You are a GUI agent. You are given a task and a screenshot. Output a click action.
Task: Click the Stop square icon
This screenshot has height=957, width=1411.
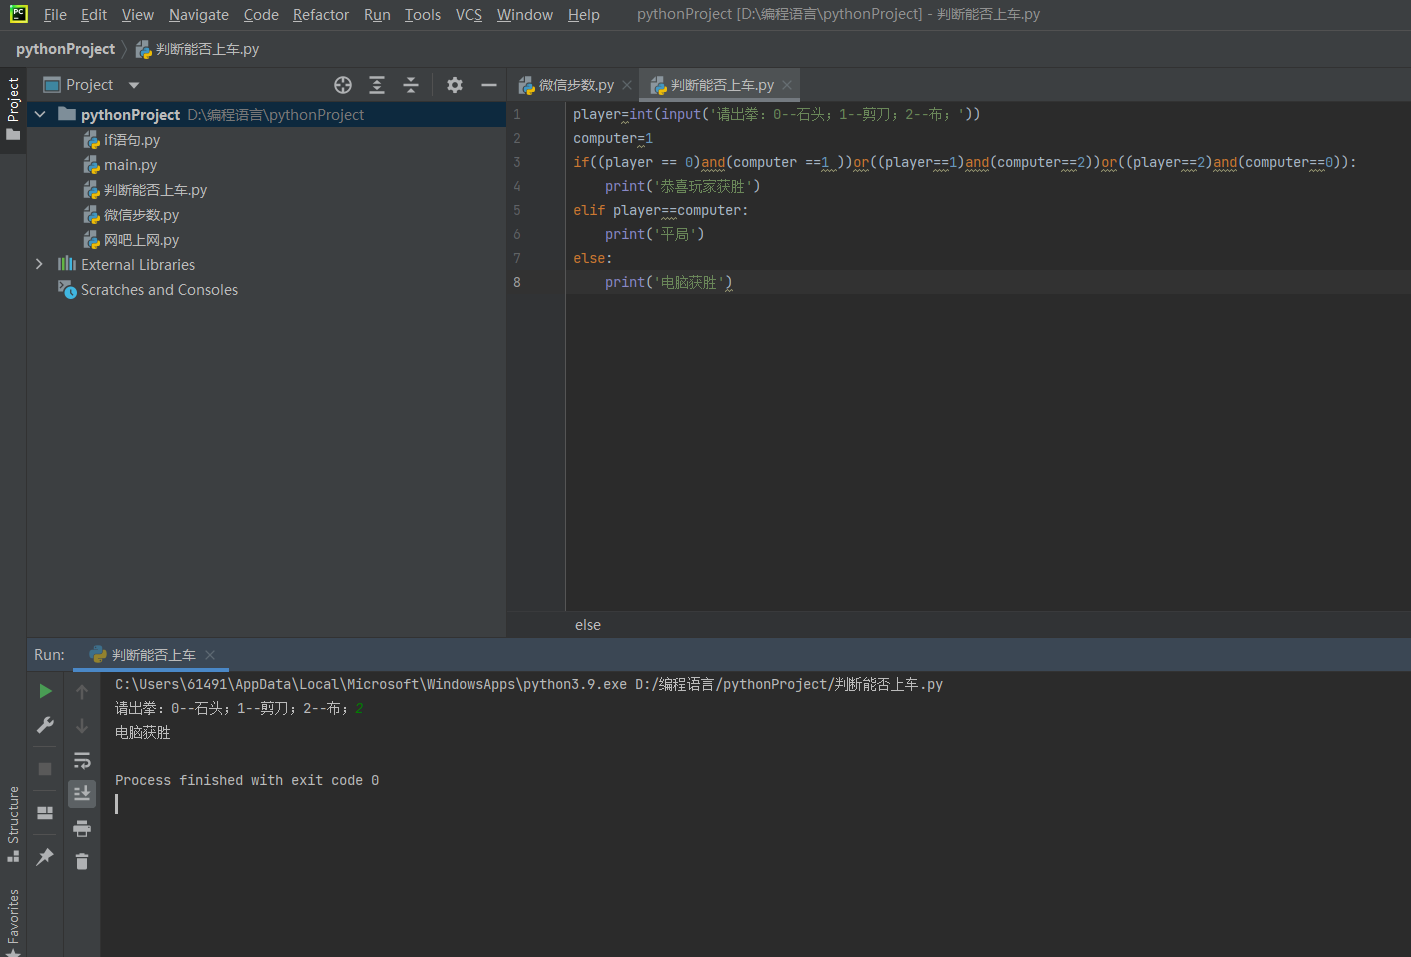[x=45, y=769]
